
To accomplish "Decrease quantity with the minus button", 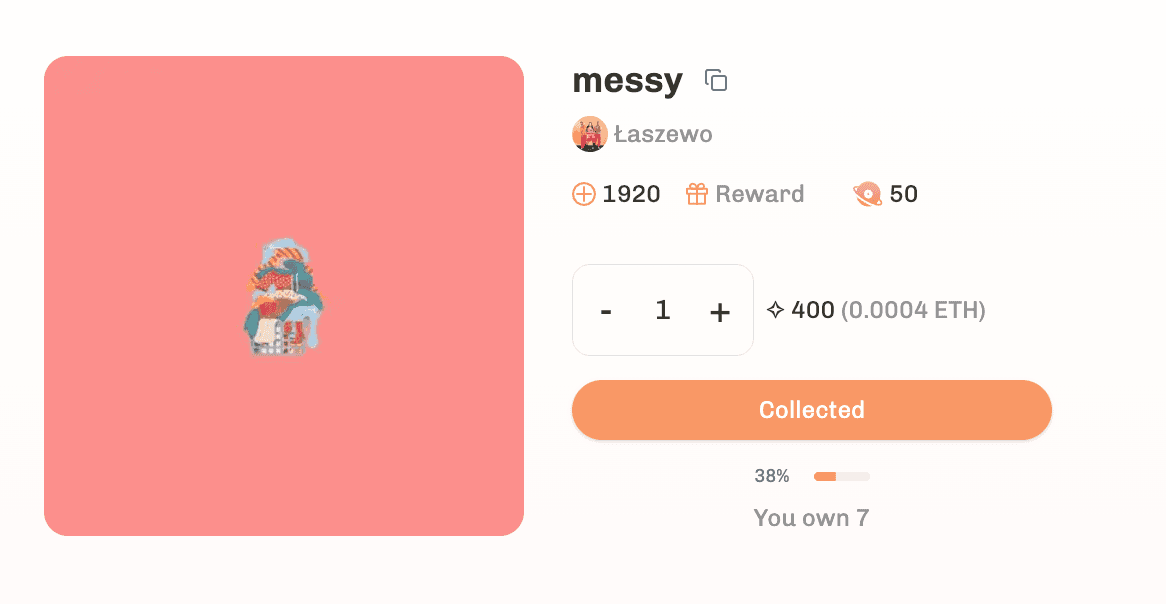I will point(606,311).
